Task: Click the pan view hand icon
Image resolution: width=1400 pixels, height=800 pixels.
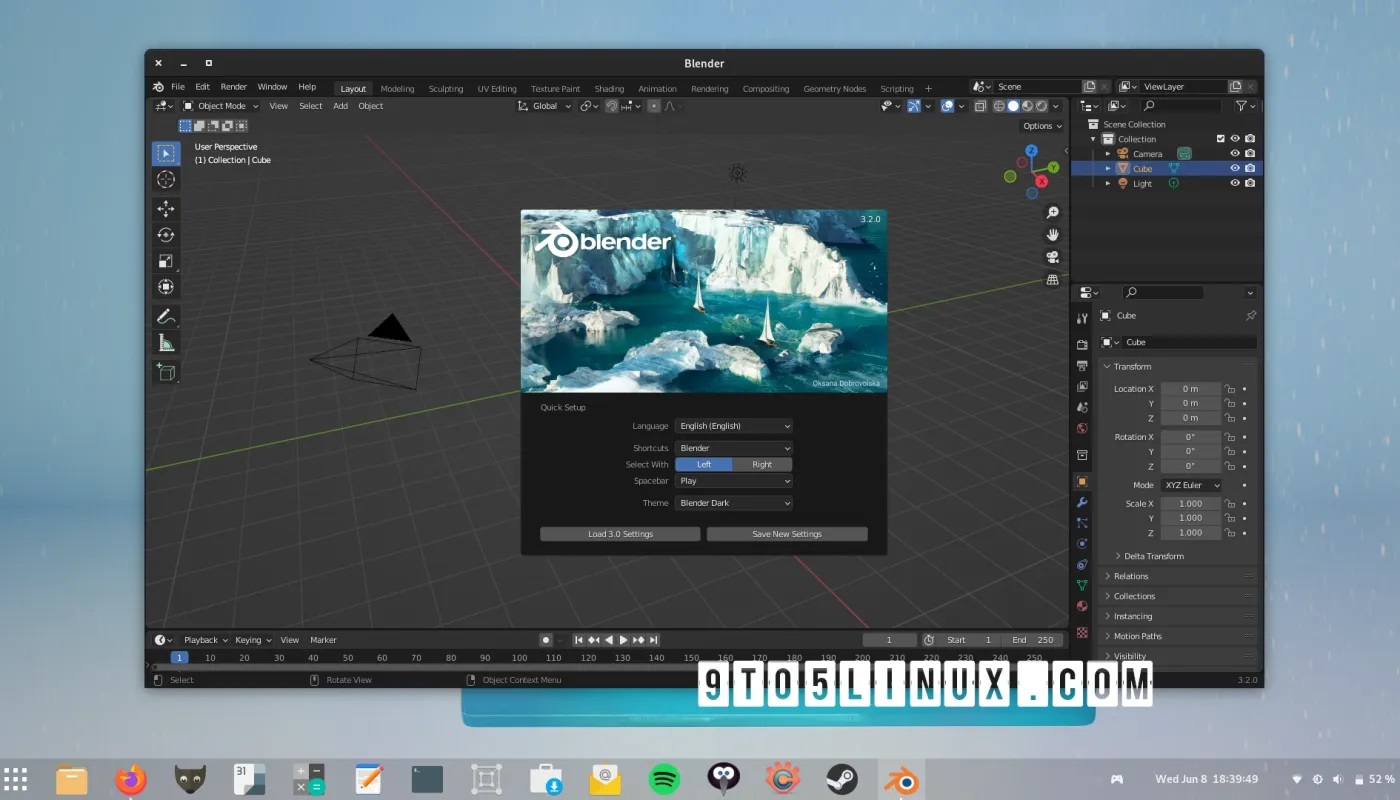Action: [1053, 235]
